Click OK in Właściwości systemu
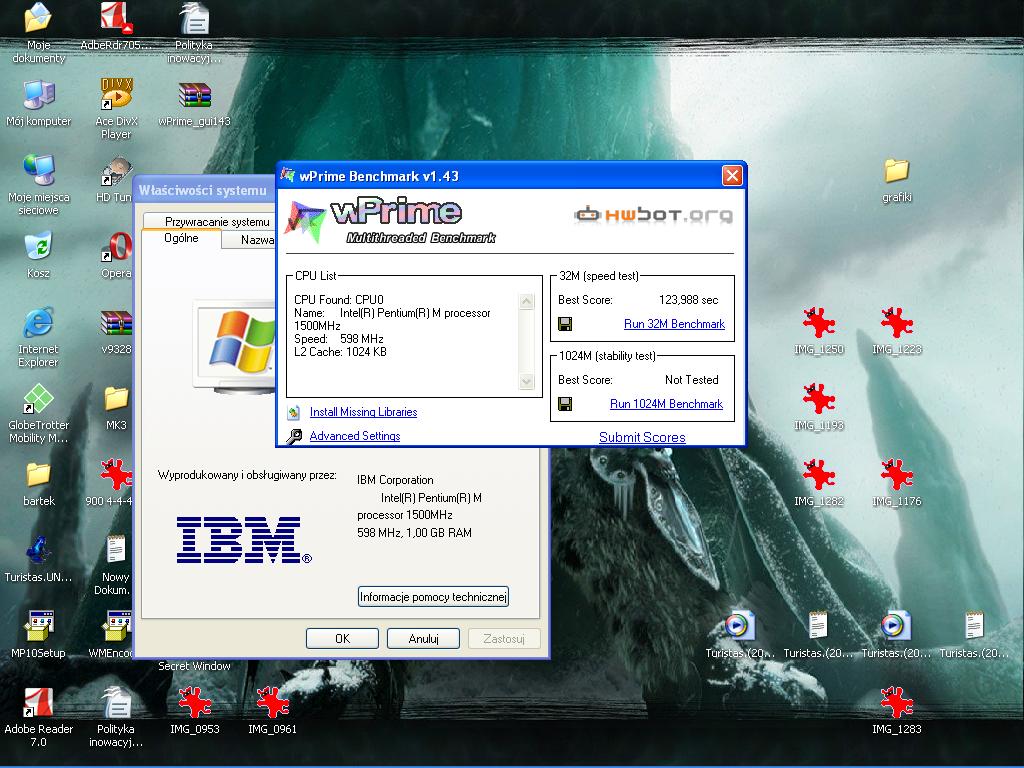The height and width of the screenshot is (768, 1024). [x=342, y=639]
